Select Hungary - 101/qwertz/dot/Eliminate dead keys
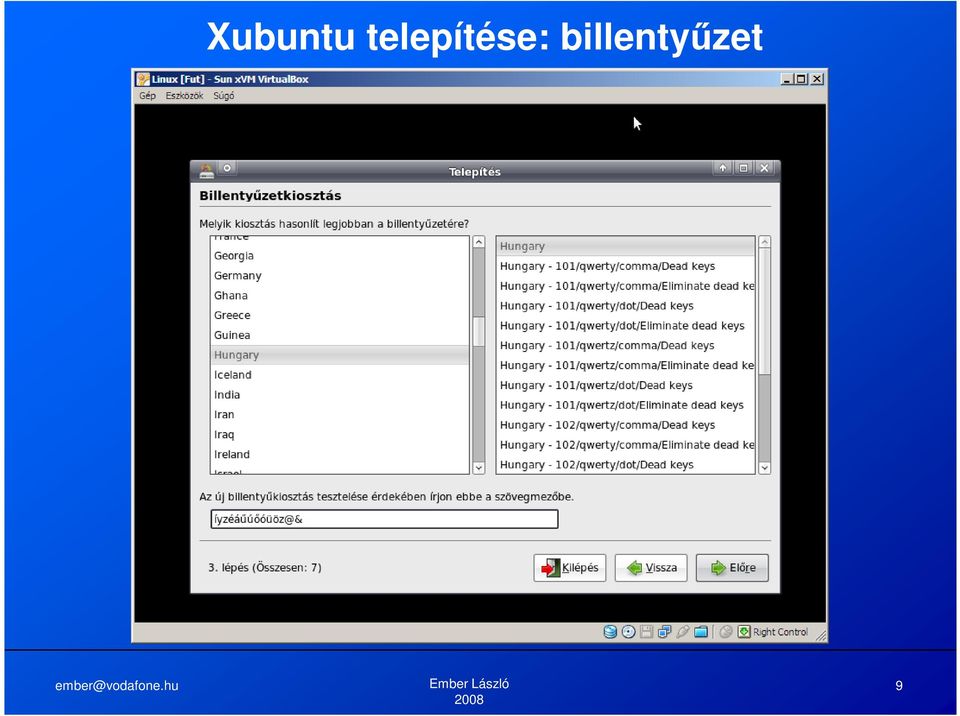The height and width of the screenshot is (716, 960). click(626, 405)
